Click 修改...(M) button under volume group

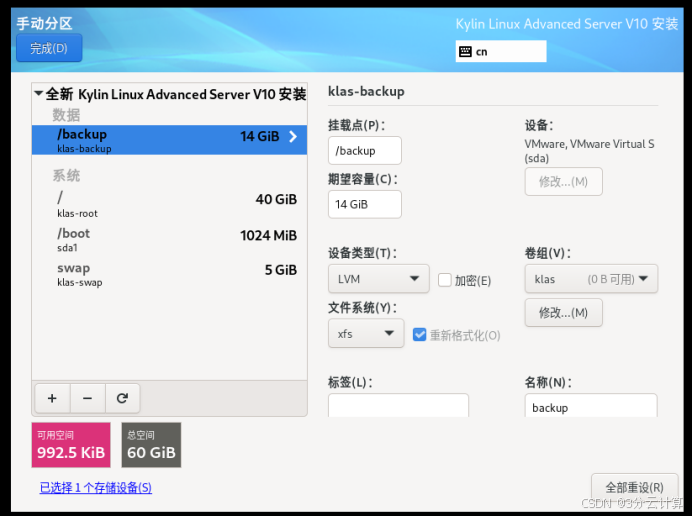click(564, 313)
